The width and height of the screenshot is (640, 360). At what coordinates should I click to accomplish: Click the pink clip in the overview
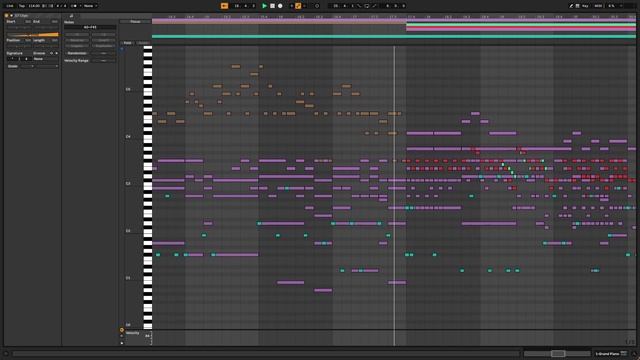[x=521, y=29]
